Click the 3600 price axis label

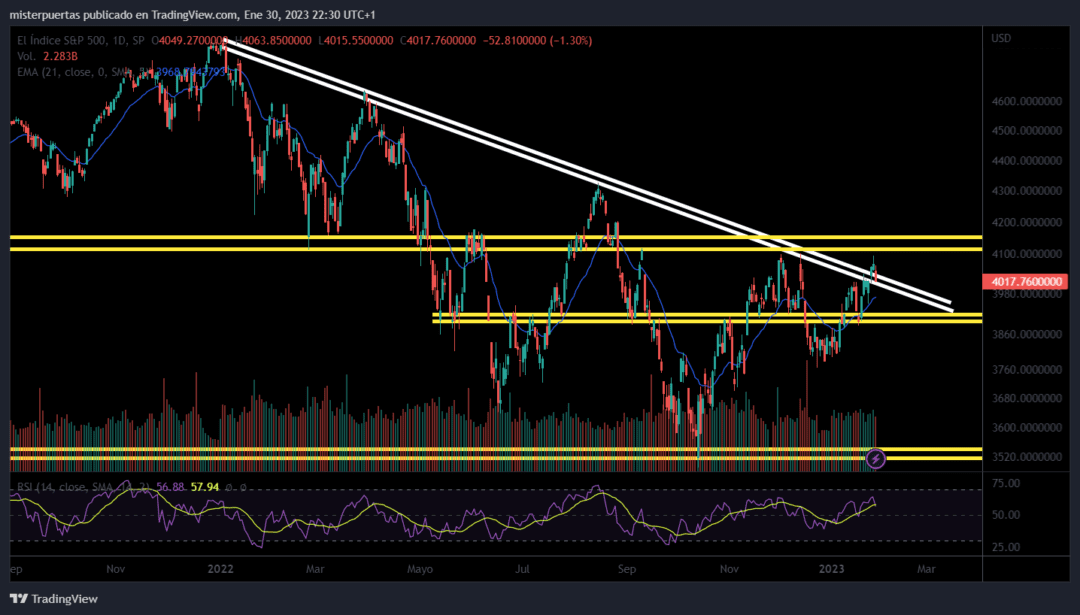click(1026, 428)
